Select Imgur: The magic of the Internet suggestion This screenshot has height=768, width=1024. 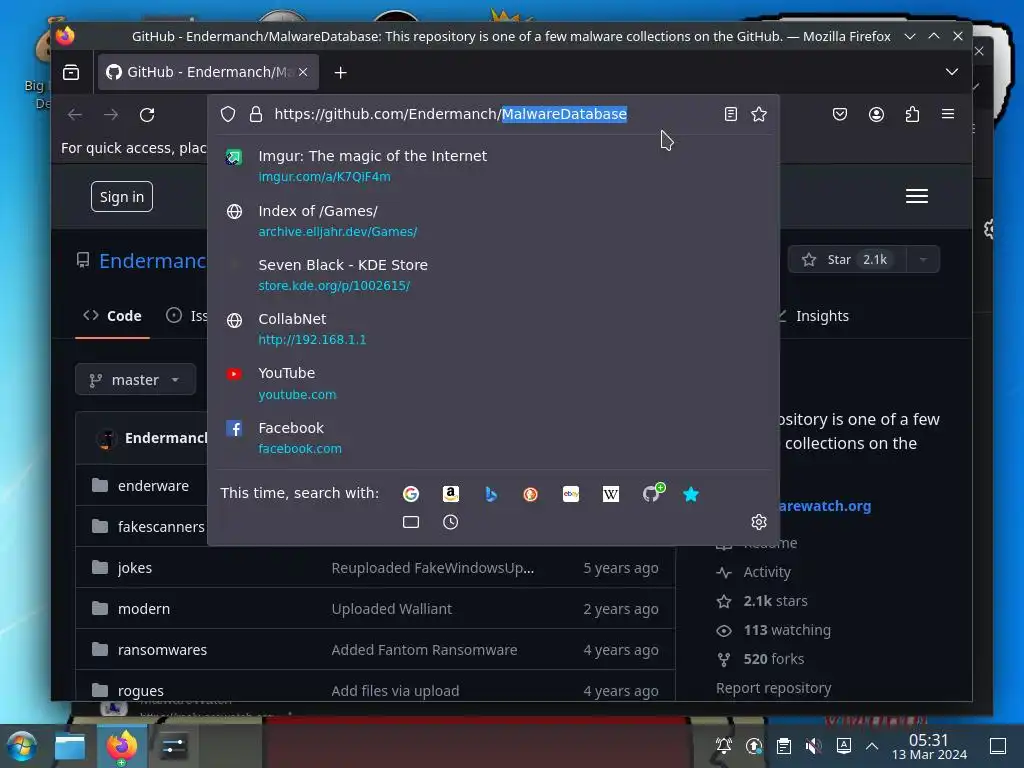(x=494, y=166)
